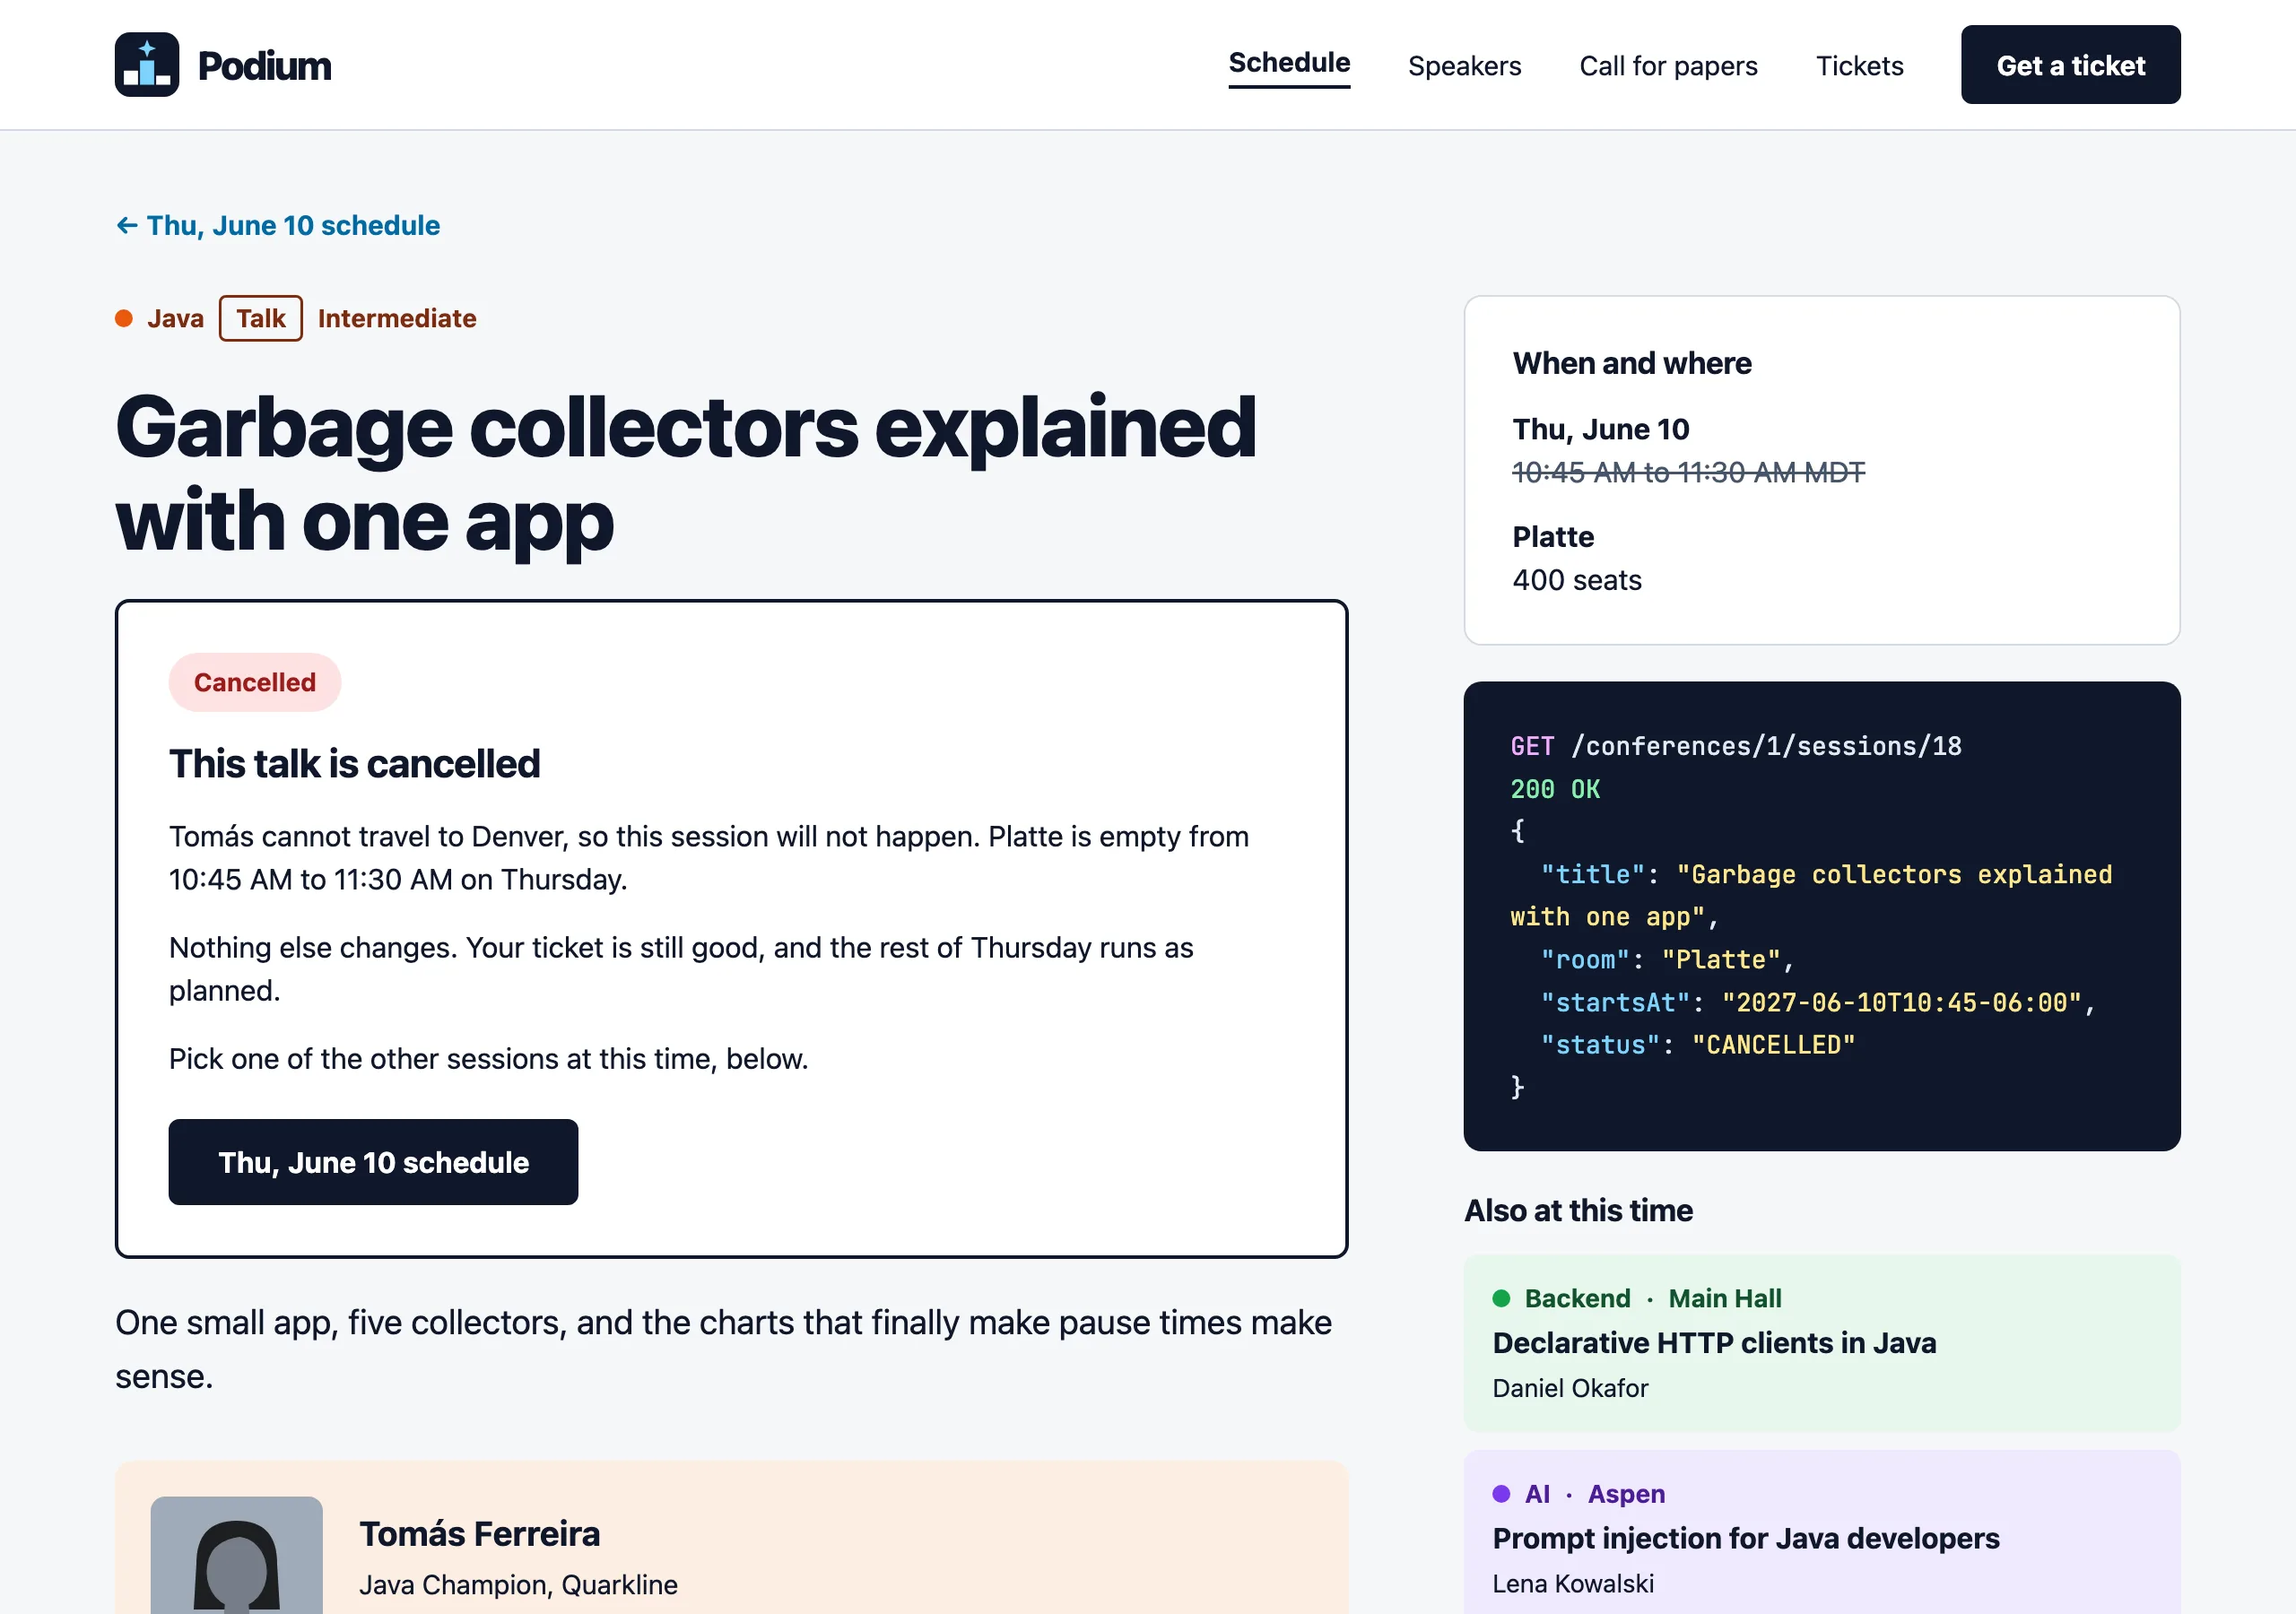This screenshot has width=2296, height=1614.
Task: Click the '200 OK' response status
Action: click(x=1554, y=789)
